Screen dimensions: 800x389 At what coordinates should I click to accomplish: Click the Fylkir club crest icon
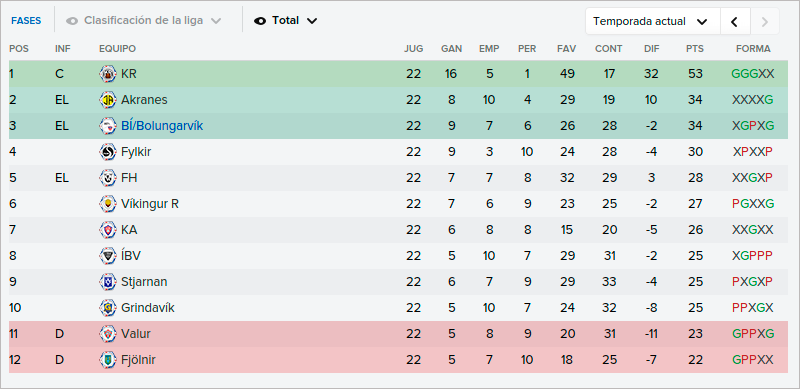(x=108, y=152)
